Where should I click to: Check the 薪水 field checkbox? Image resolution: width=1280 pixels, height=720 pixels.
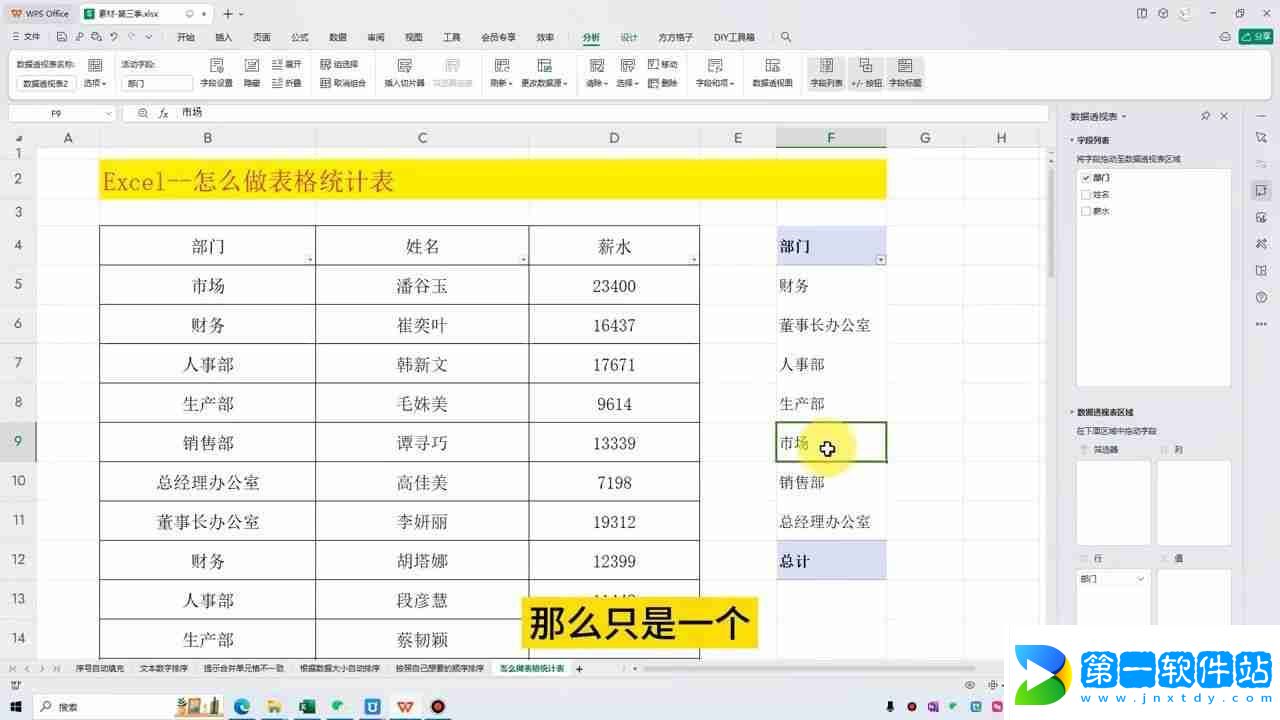point(1087,211)
